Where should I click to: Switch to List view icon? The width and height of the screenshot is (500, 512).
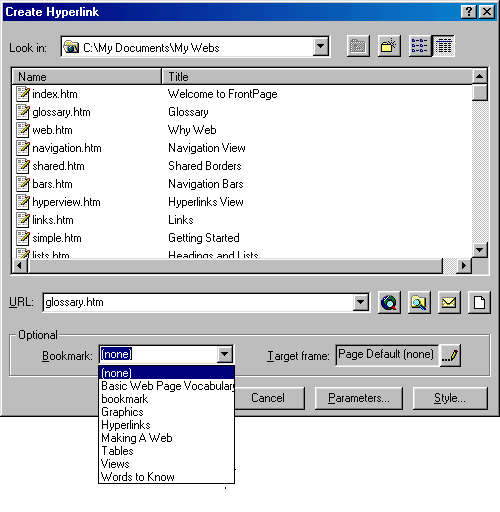pyautogui.click(x=420, y=46)
